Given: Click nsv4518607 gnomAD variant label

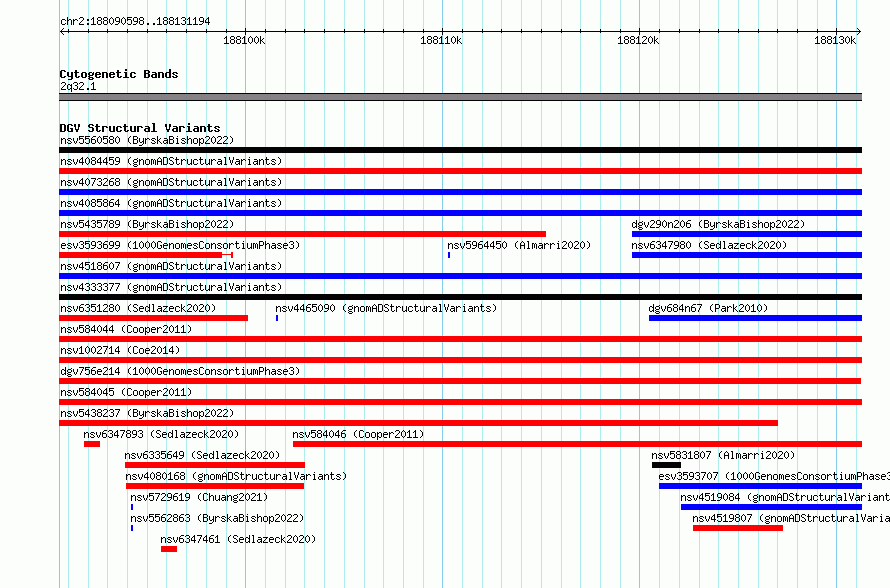Looking at the screenshot, I should (x=171, y=266).
